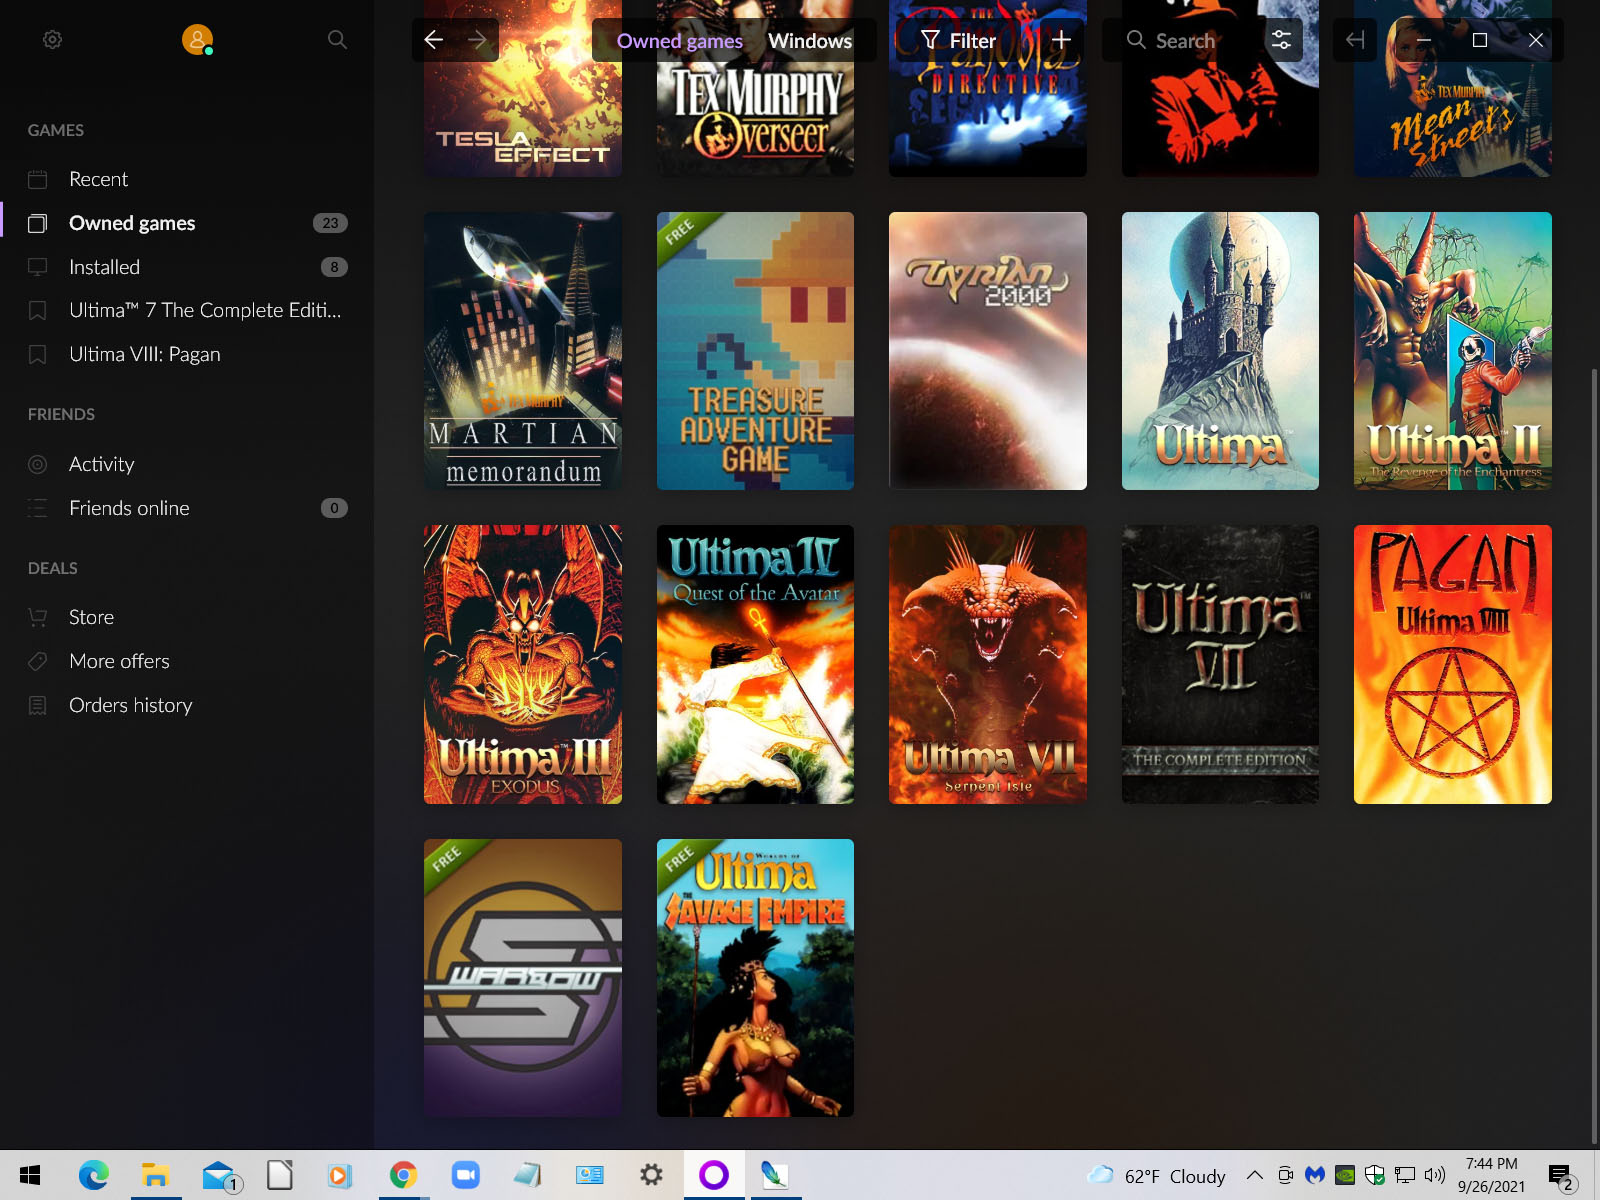Open File Explorer from taskbar

point(155,1175)
